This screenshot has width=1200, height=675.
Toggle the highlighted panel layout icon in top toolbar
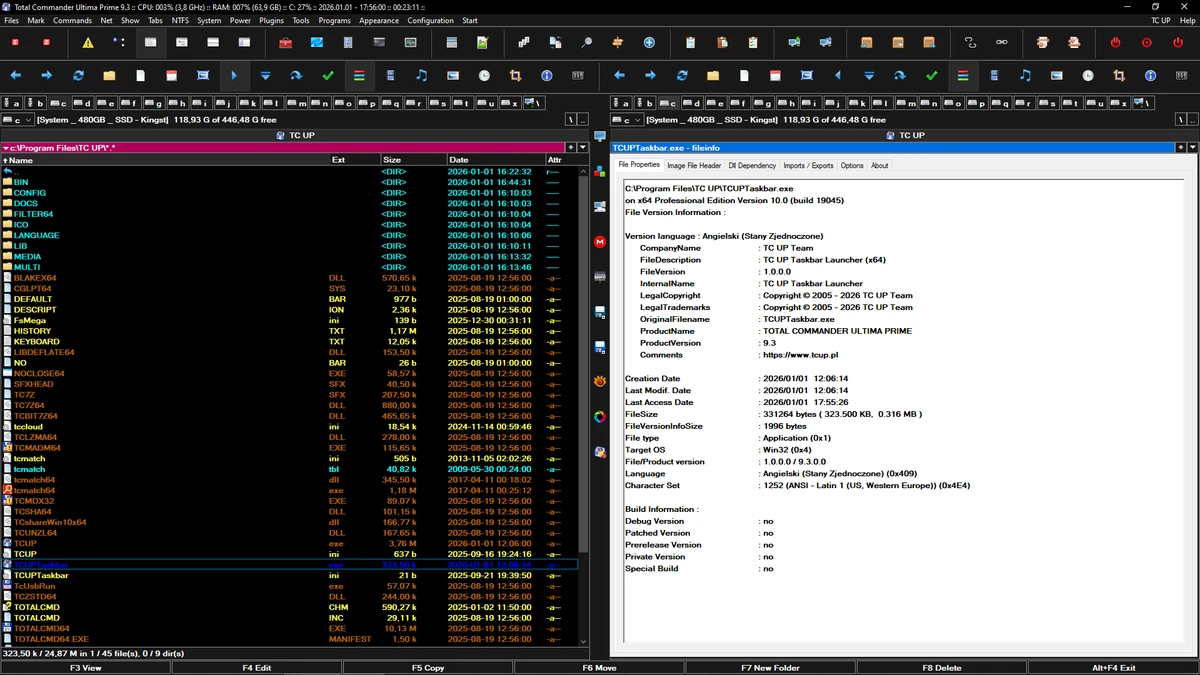(x=150, y=43)
